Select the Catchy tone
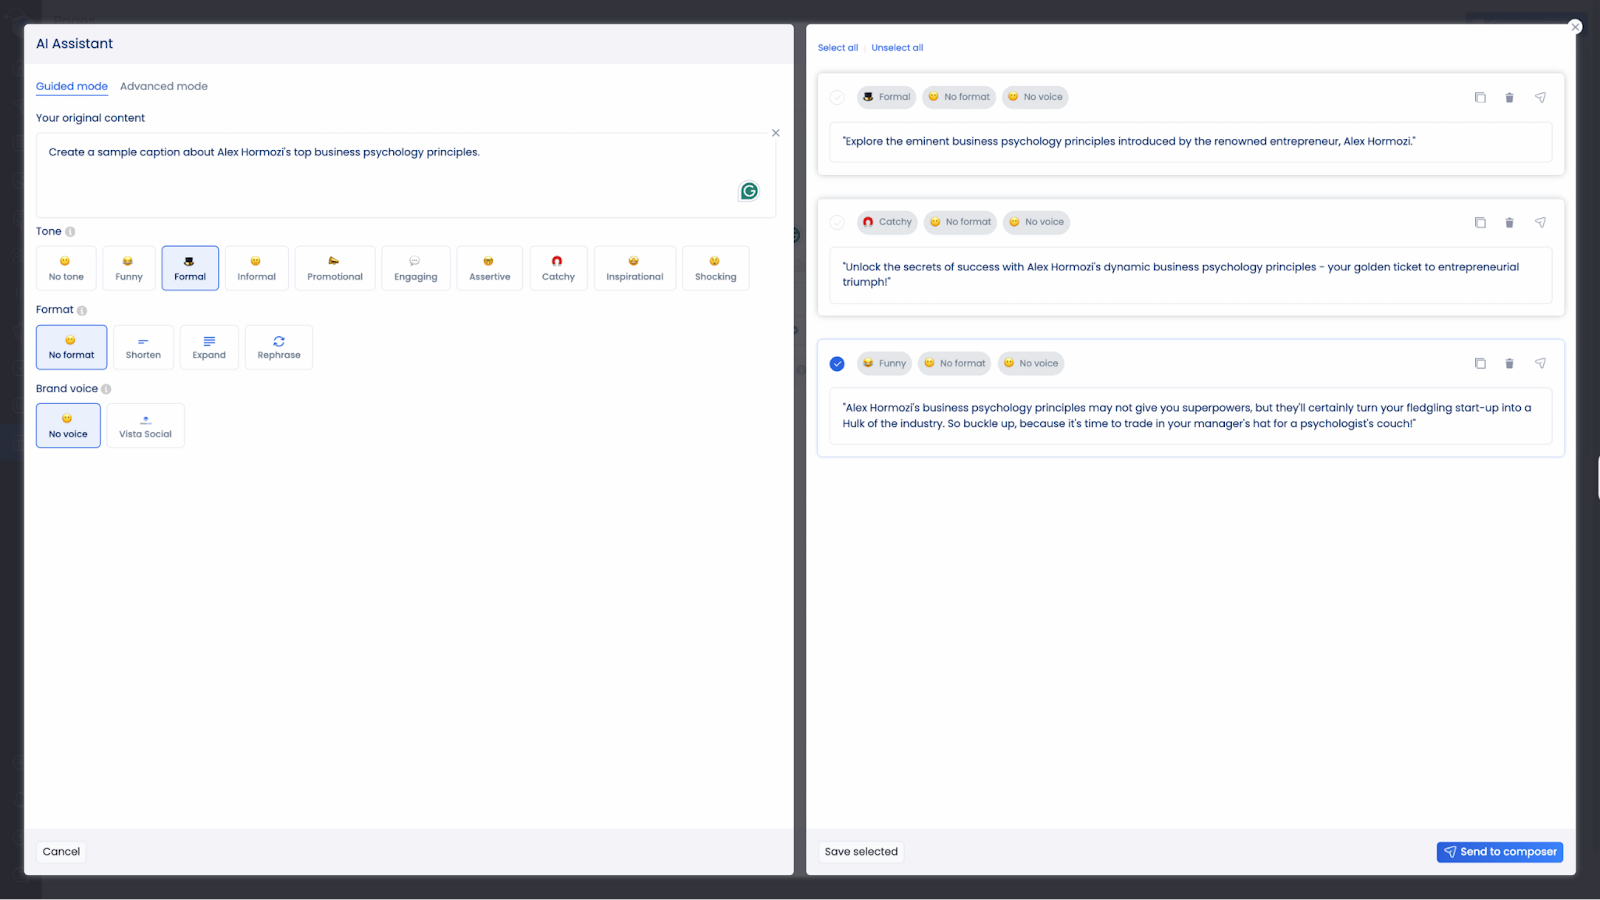Image resolution: width=1600 pixels, height=900 pixels. 558,268
